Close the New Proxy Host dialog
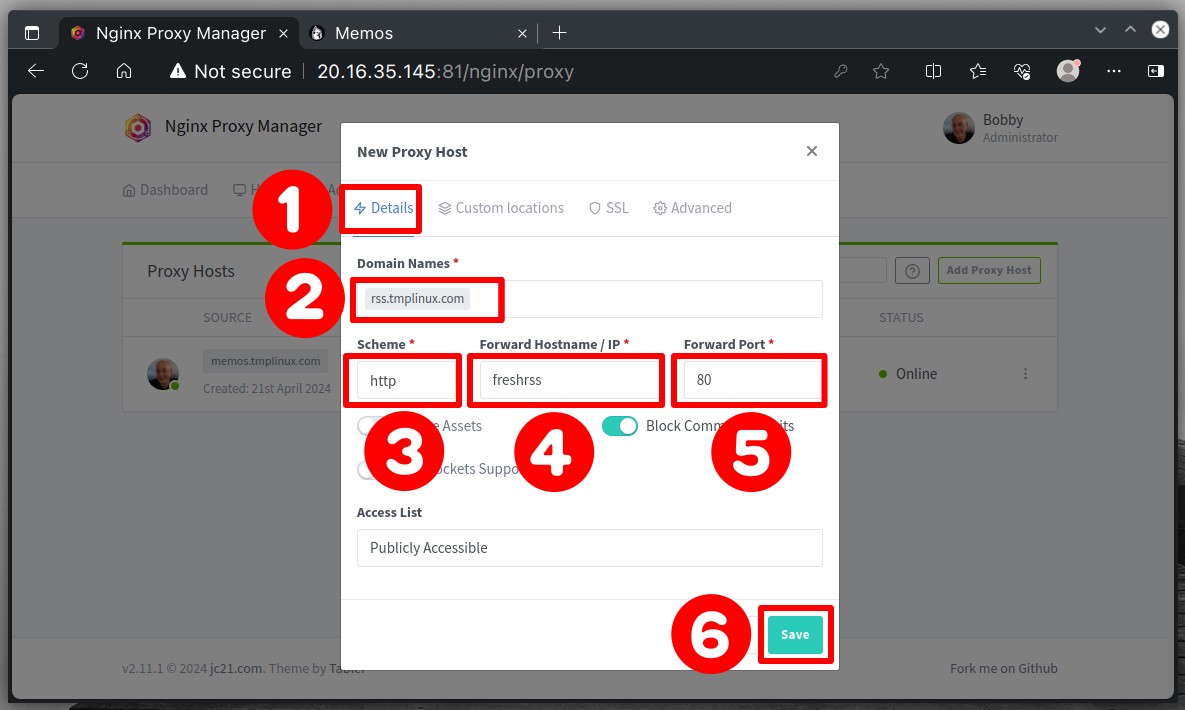 [812, 151]
